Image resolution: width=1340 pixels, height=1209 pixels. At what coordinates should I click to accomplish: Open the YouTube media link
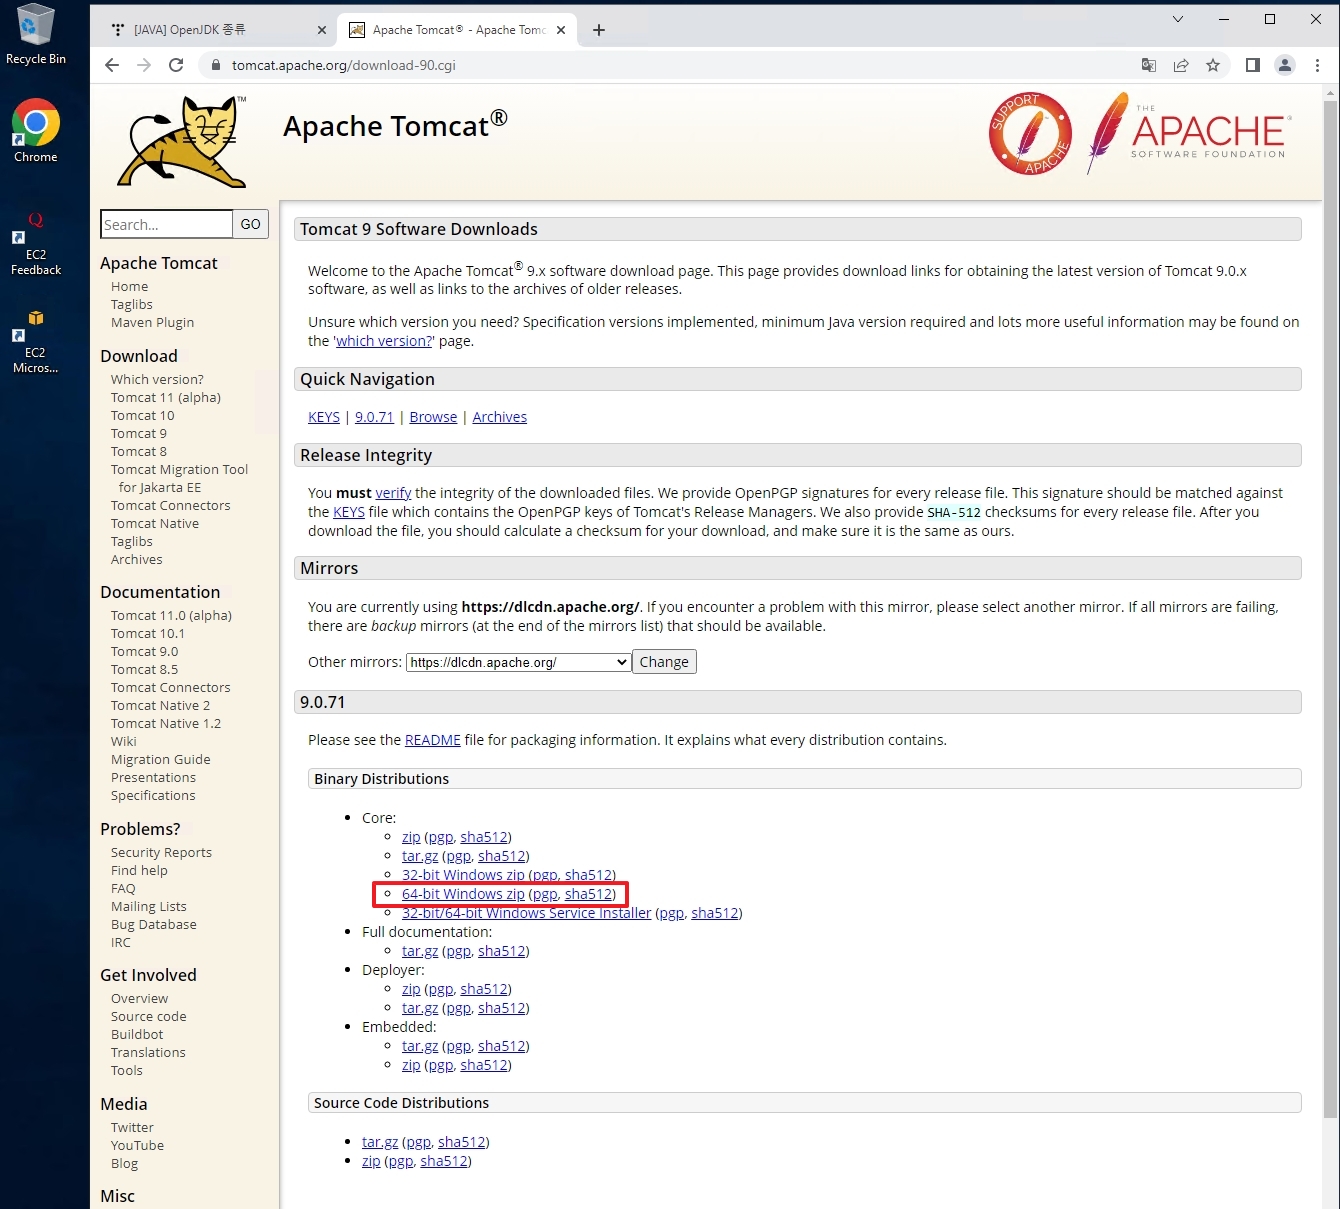pyautogui.click(x=137, y=1145)
